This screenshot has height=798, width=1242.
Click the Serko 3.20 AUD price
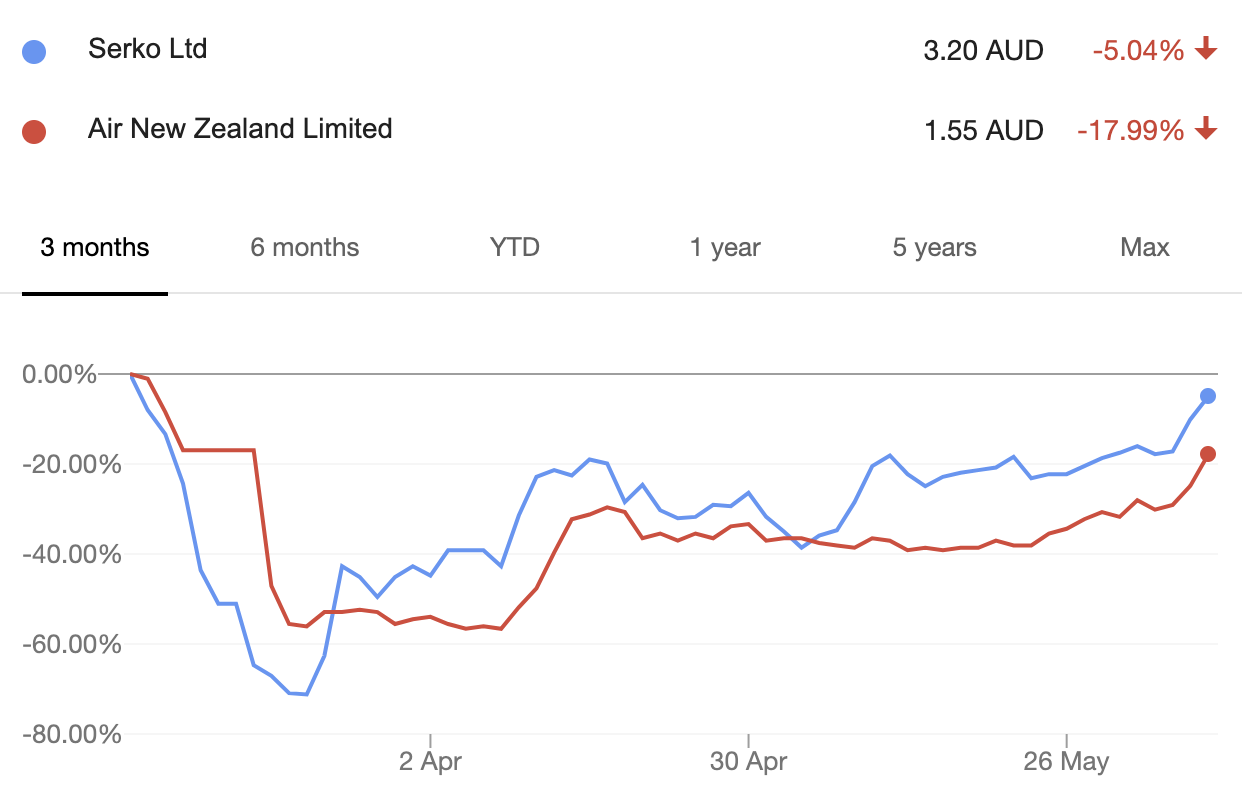(983, 50)
